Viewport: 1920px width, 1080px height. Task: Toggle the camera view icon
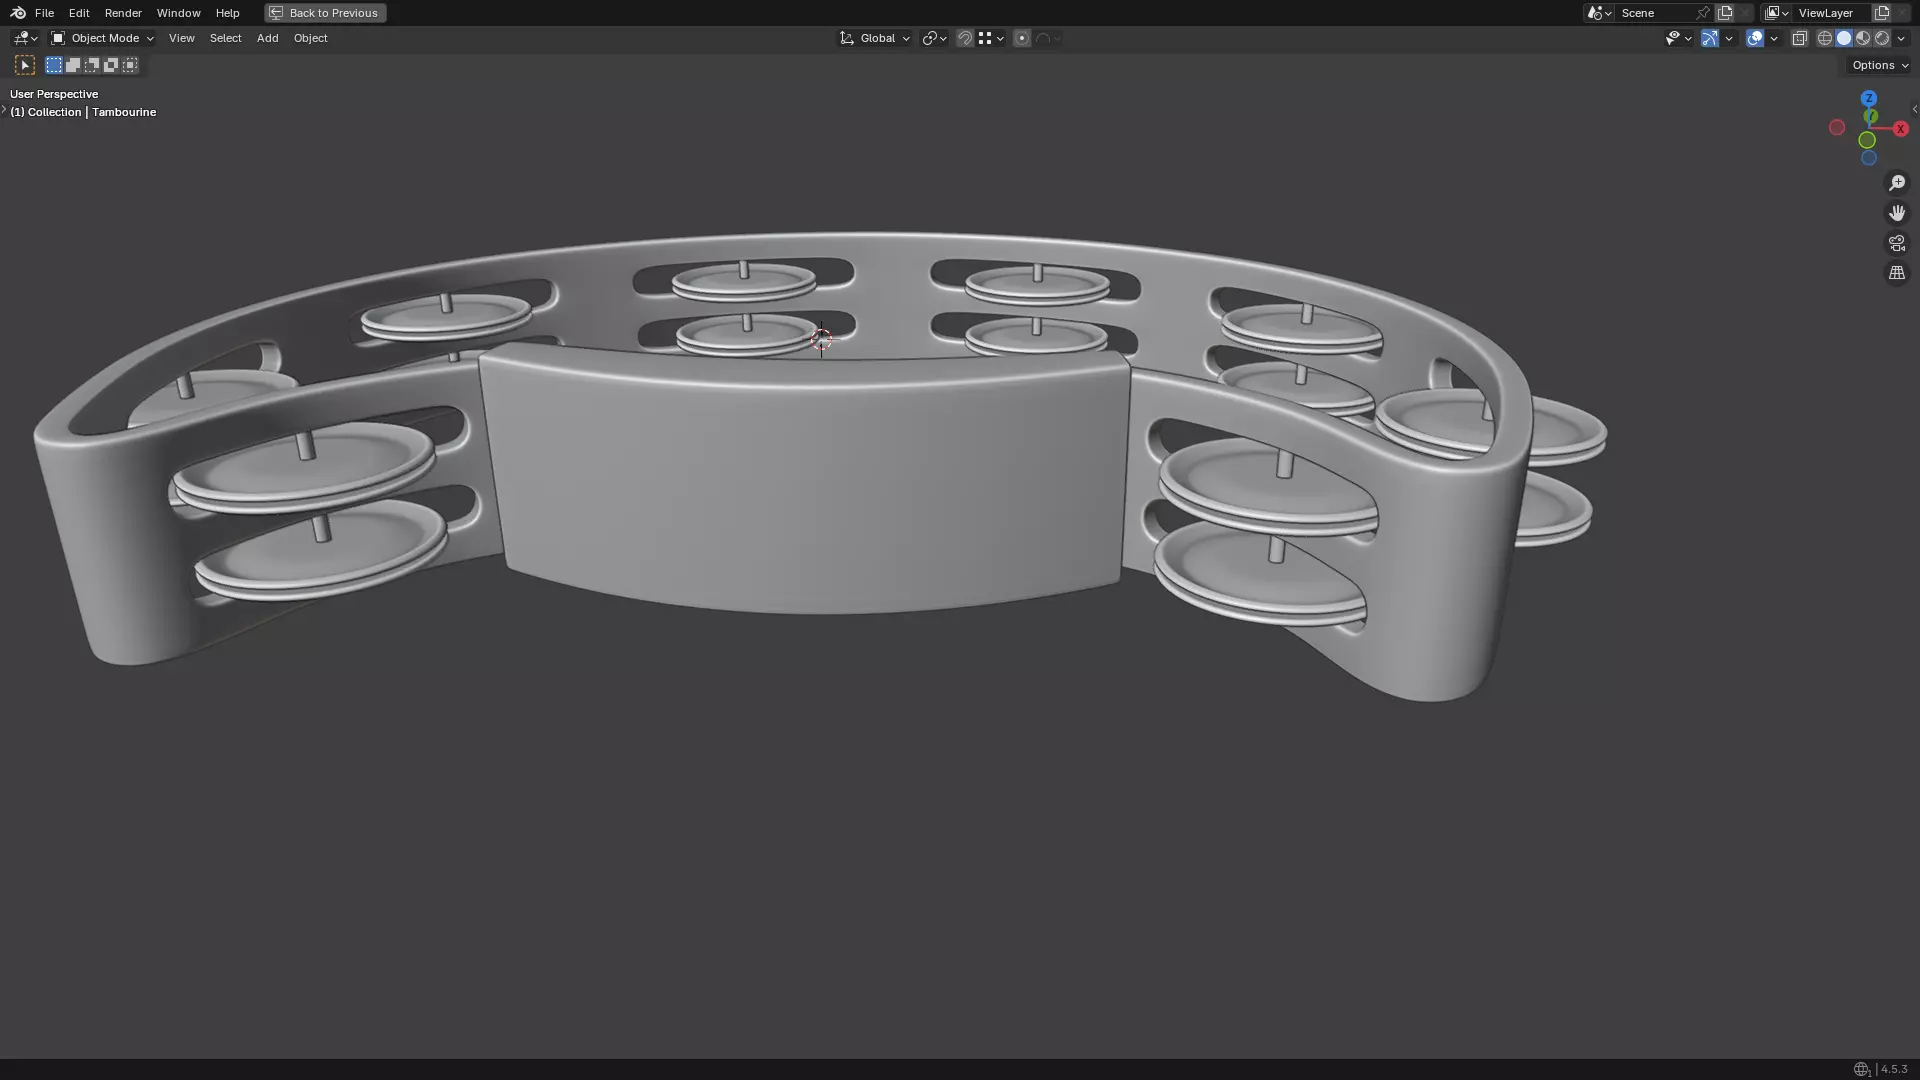[x=1896, y=243]
